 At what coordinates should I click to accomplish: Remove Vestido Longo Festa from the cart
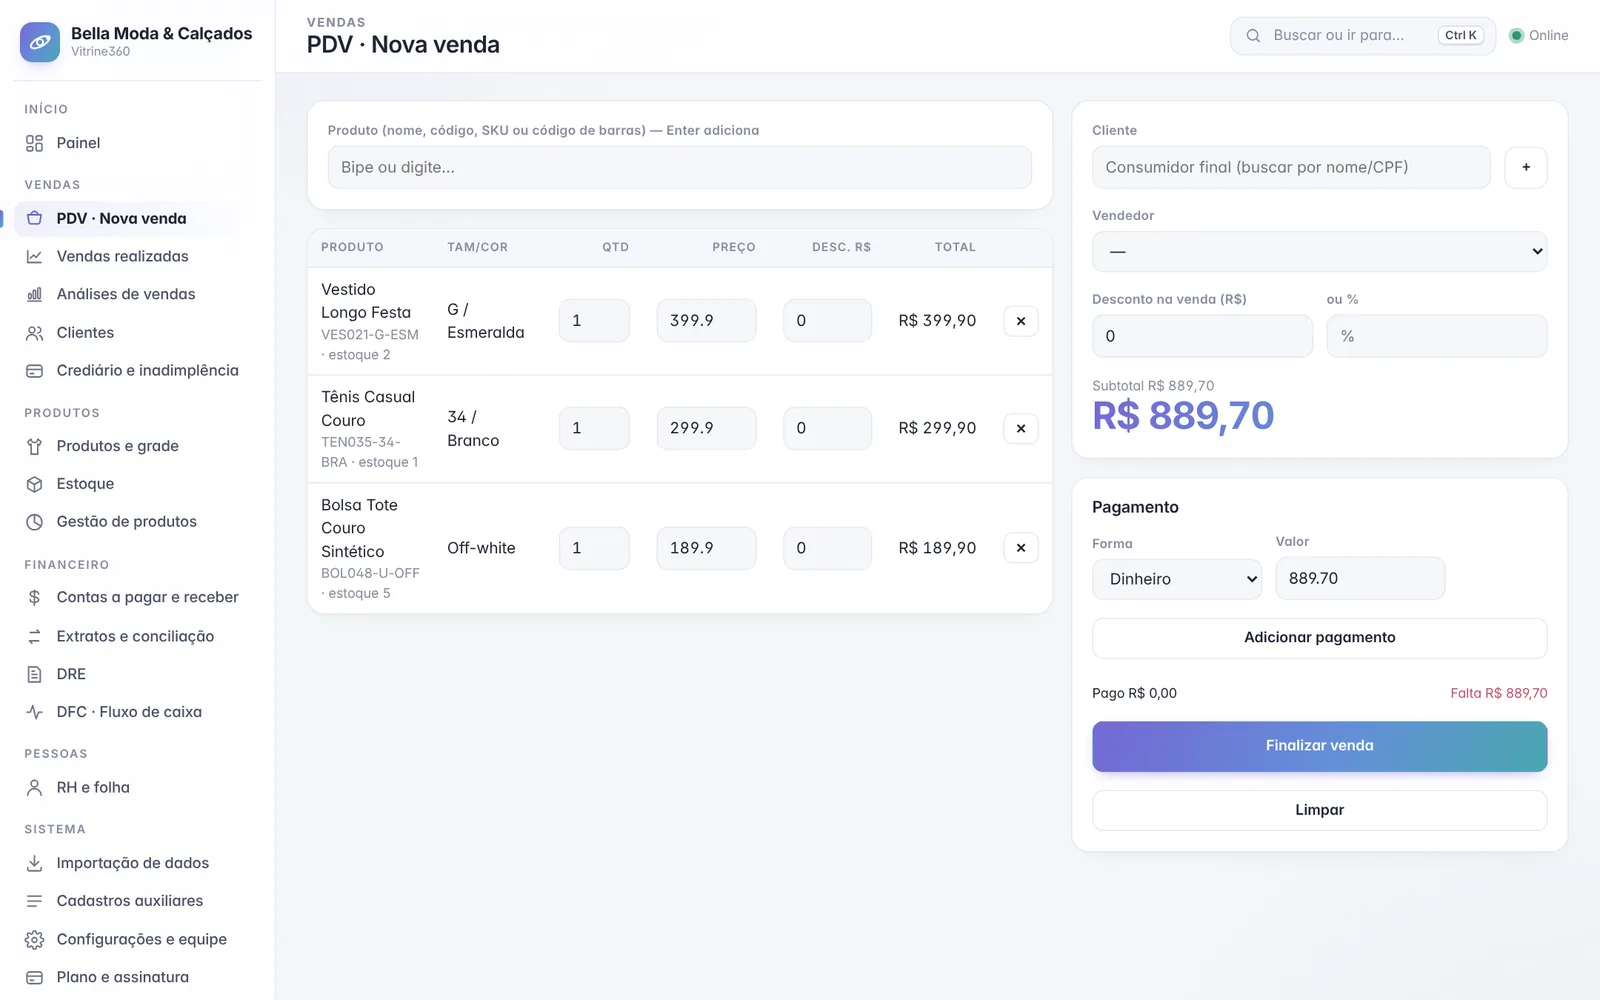[1020, 321]
